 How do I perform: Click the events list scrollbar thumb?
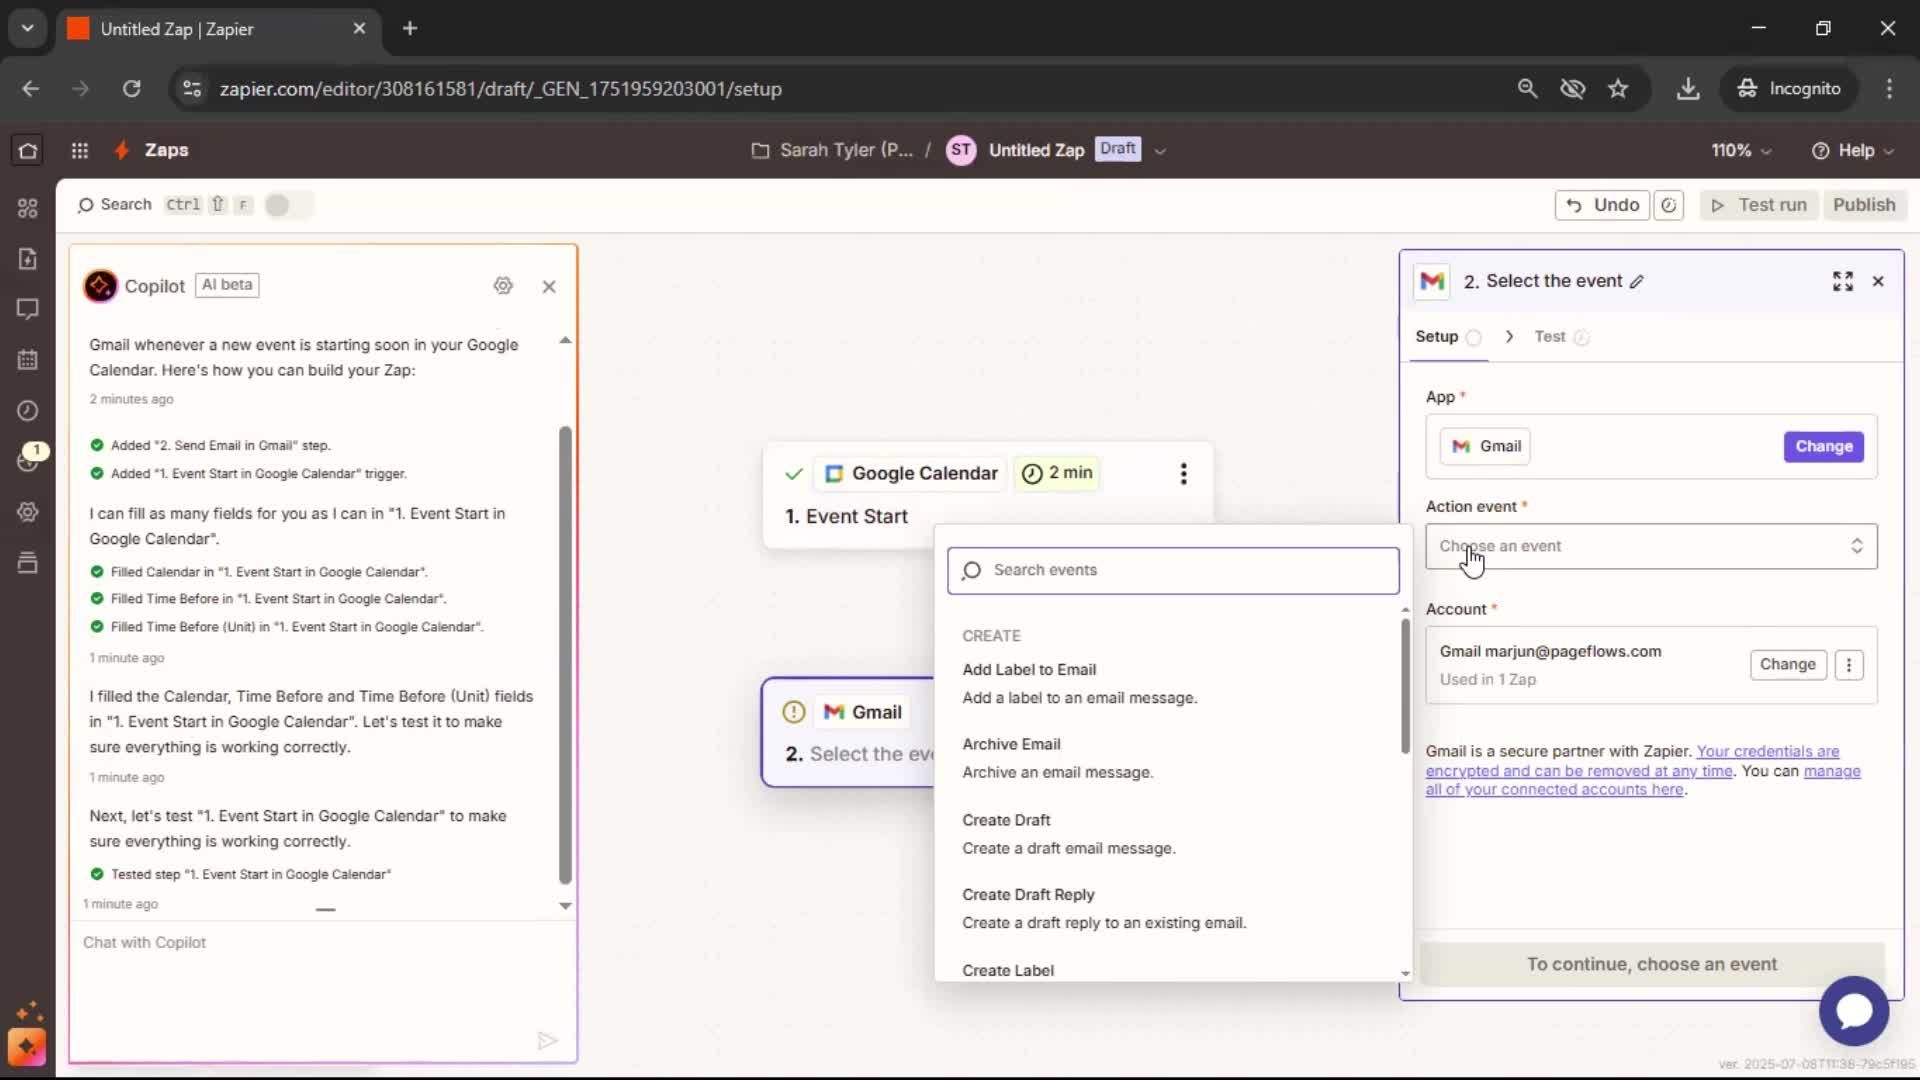click(1405, 687)
